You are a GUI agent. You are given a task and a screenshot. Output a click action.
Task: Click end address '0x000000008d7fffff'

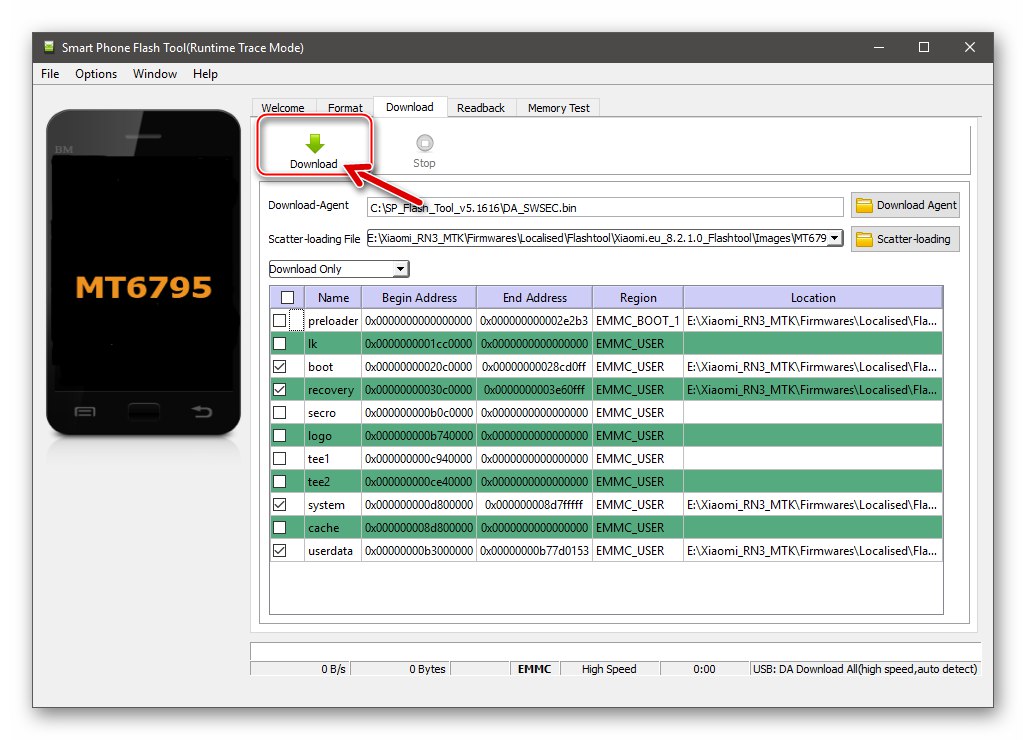(535, 504)
